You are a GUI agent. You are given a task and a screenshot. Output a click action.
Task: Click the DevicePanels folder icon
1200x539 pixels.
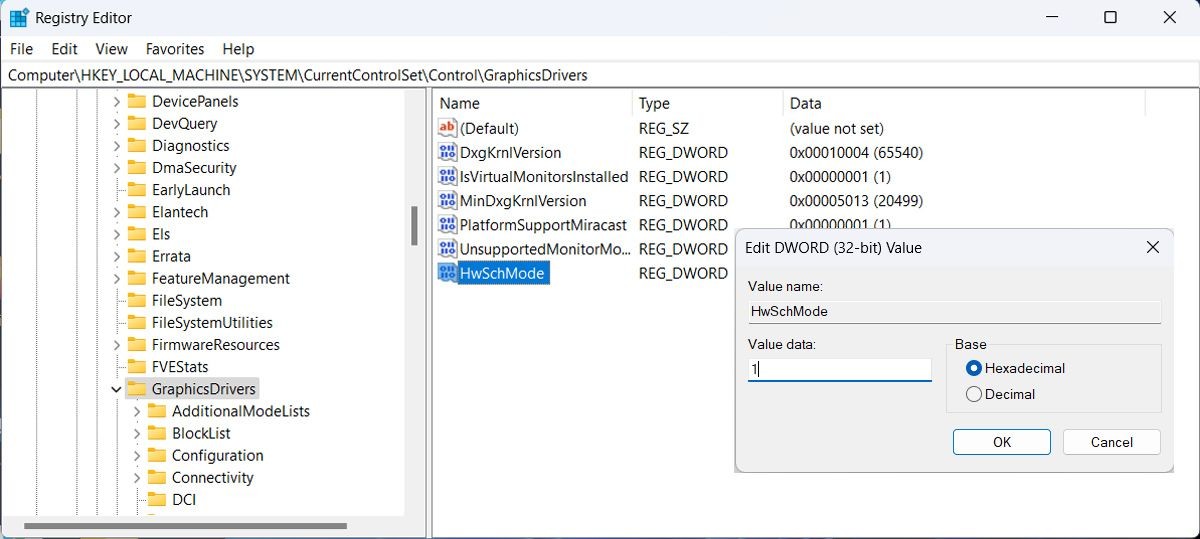[137, 101]
